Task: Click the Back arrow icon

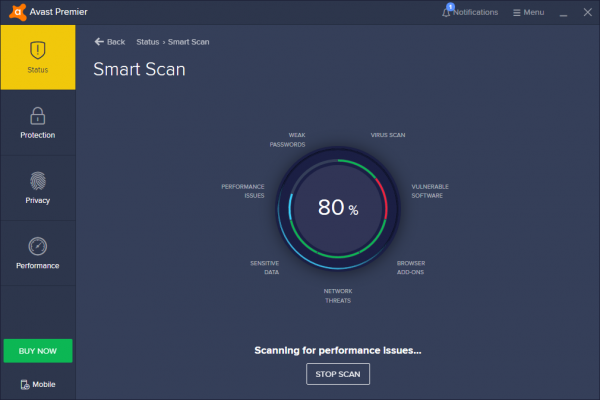Action: click(99, 42)
